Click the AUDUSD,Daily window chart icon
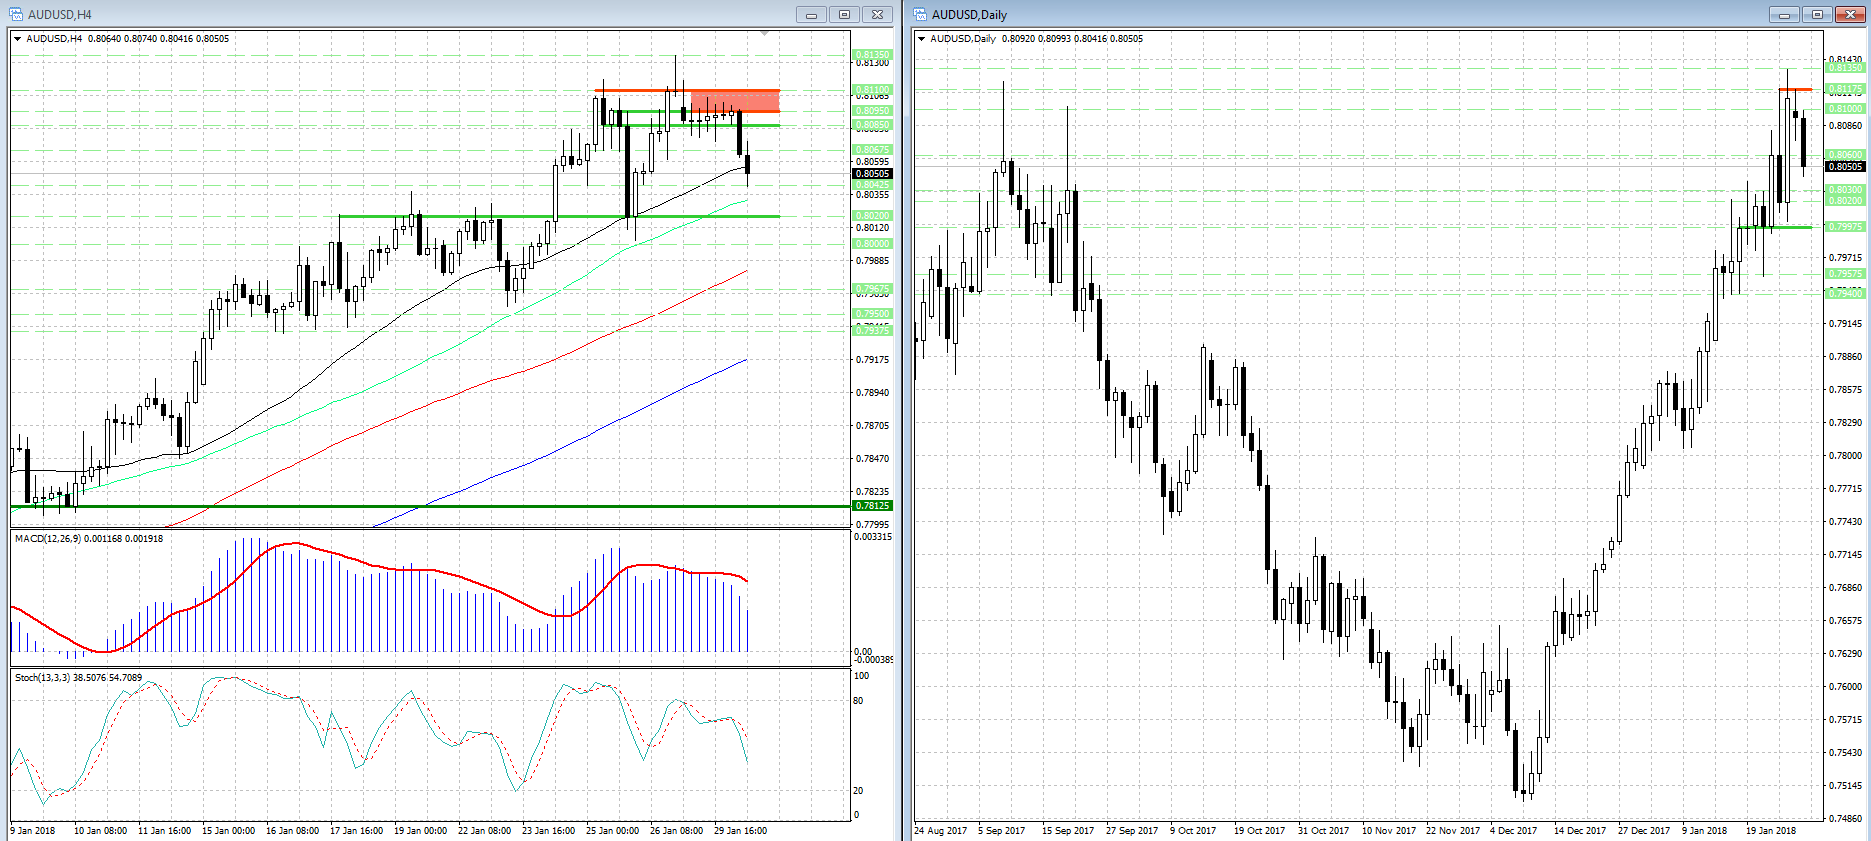 click(x=920, y=14)
